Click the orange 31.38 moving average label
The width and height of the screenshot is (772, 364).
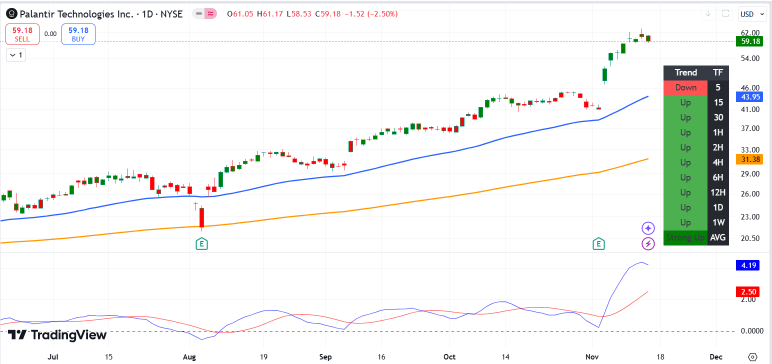(748, 159)
